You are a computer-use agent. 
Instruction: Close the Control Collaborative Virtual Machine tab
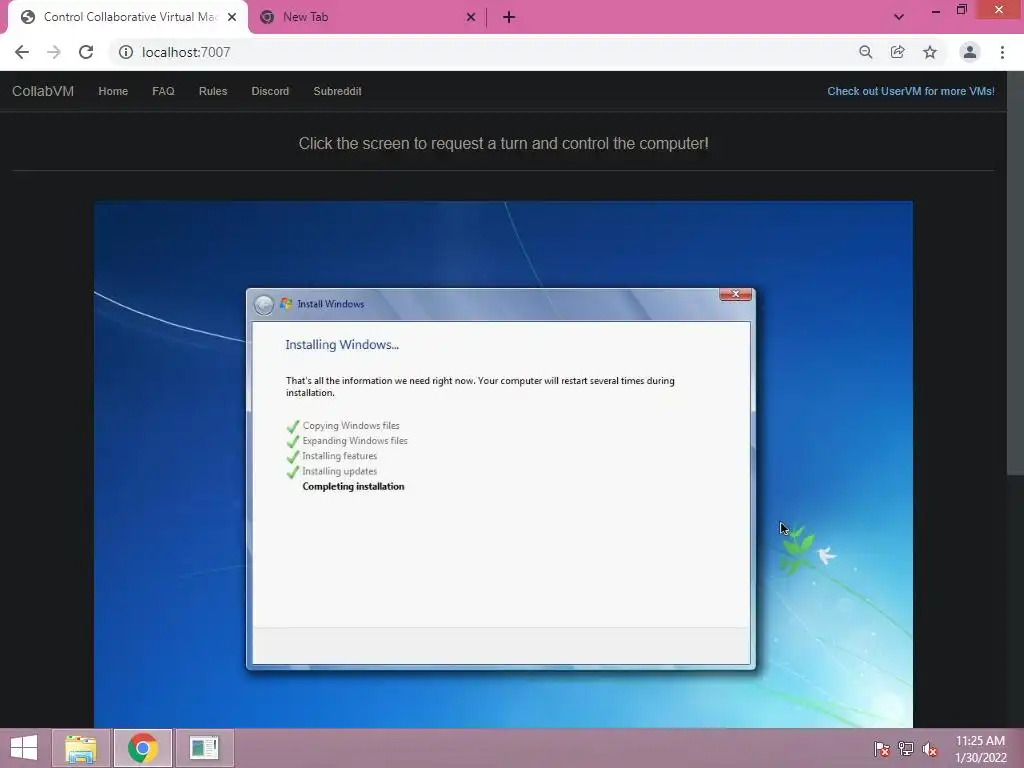point(232,17)
